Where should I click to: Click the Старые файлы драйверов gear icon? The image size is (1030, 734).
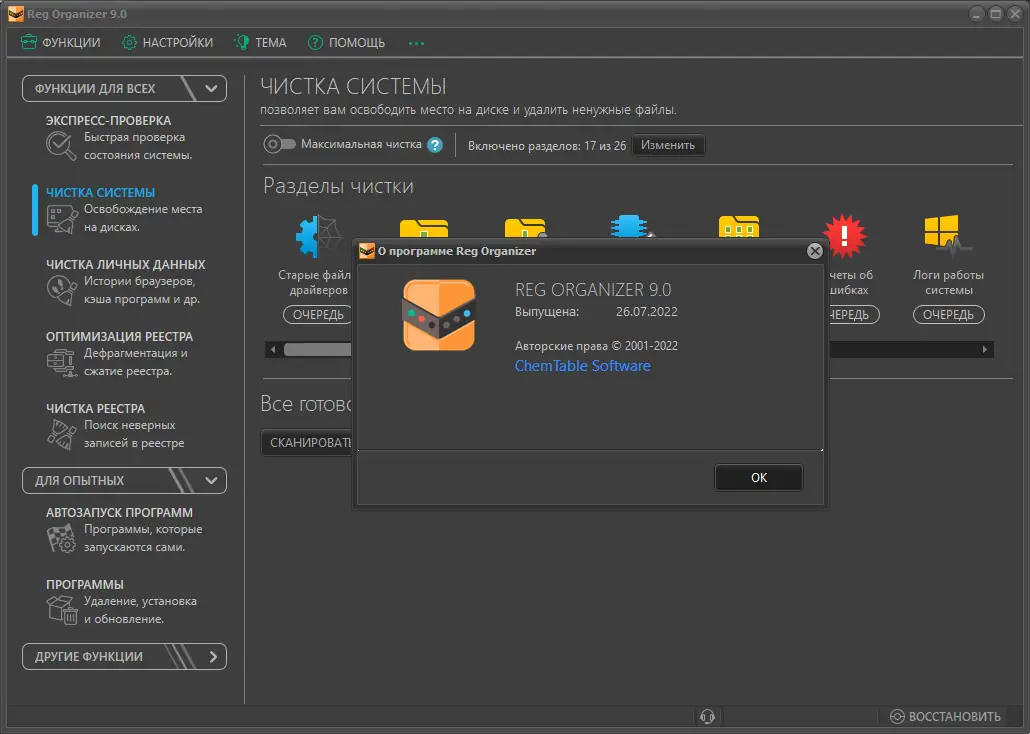318,236
